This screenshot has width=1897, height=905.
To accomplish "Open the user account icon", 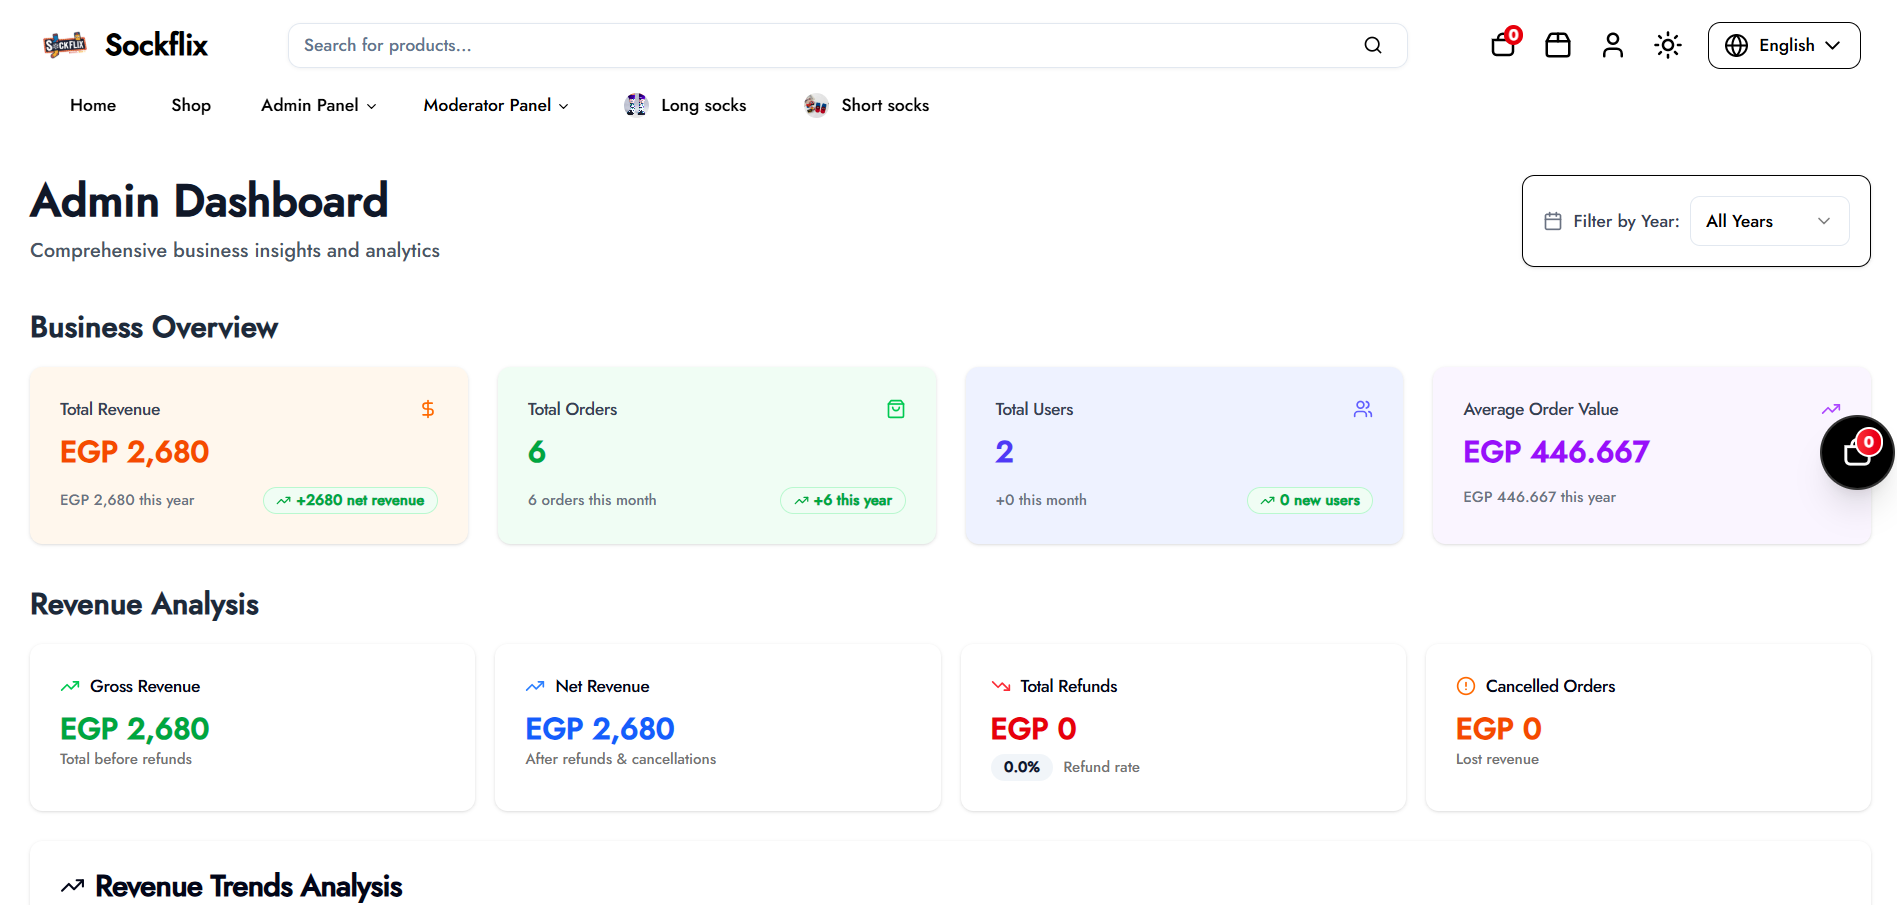I will (1613, 45).
